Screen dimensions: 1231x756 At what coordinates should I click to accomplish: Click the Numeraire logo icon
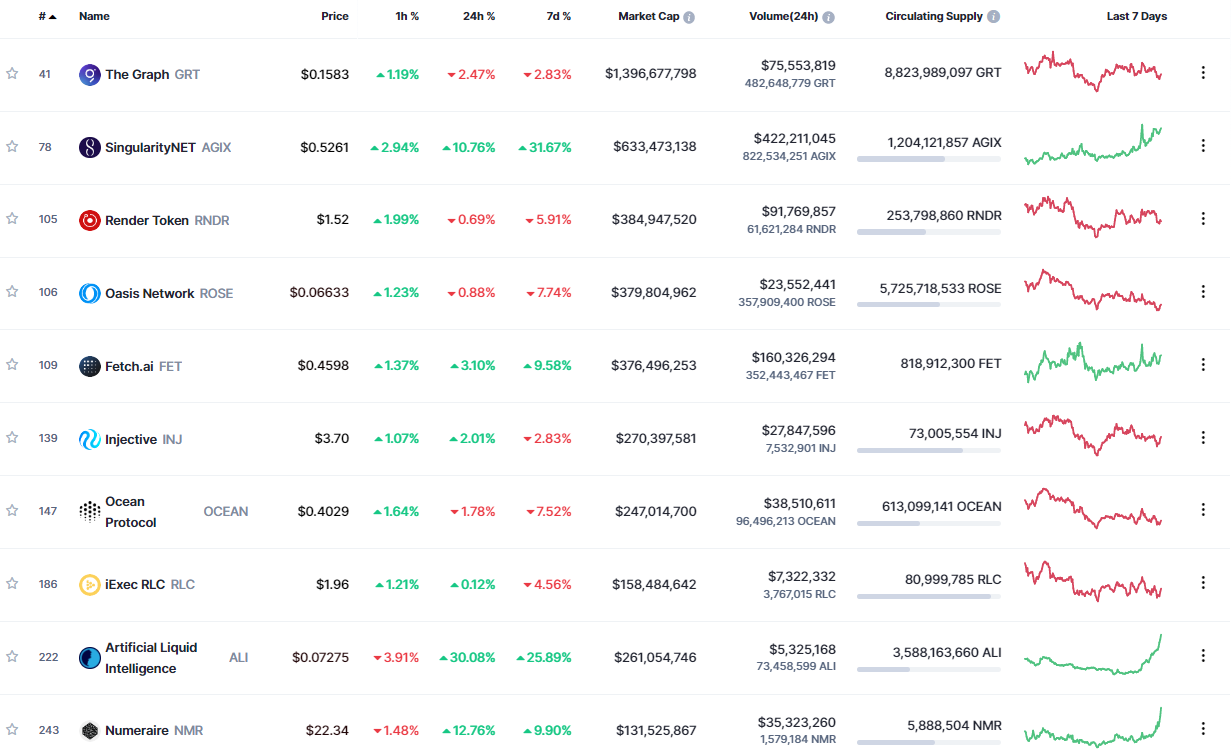coord(89,731)
